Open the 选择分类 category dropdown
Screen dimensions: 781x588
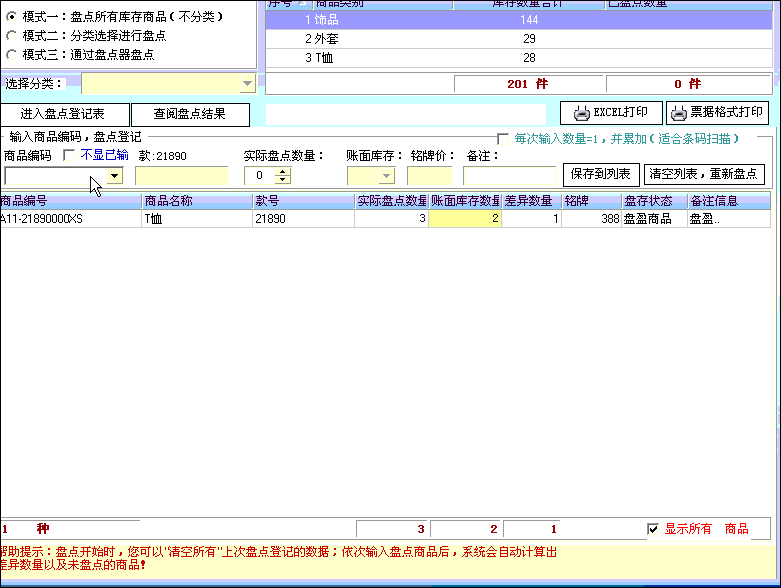(x=247, y=84)
